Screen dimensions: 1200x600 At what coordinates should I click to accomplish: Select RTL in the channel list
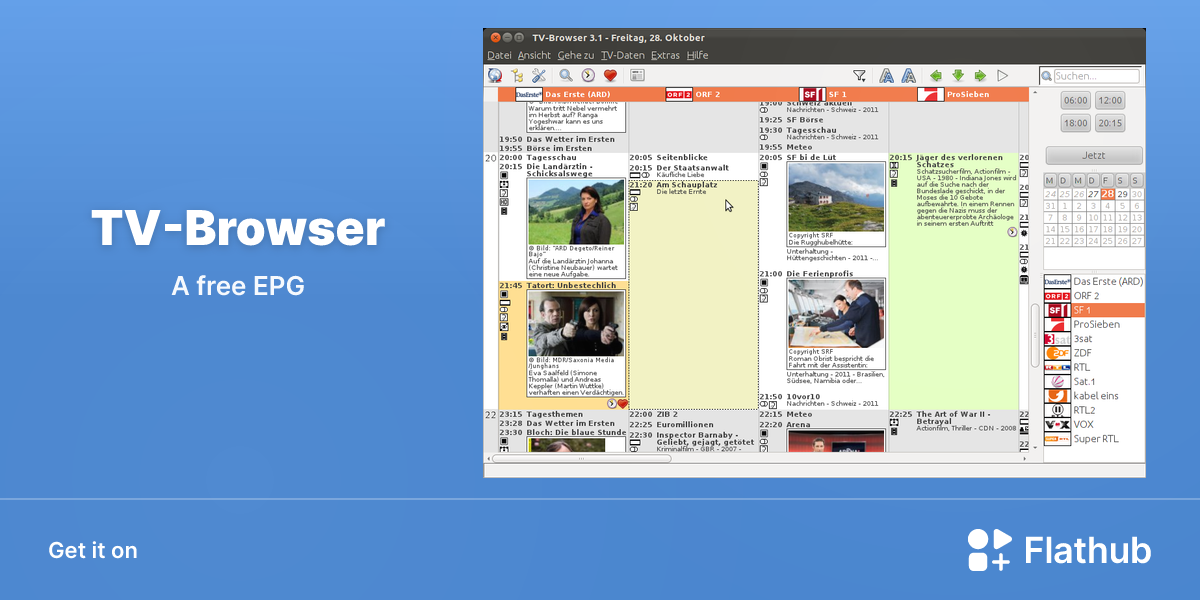(x=1094, y=367)
